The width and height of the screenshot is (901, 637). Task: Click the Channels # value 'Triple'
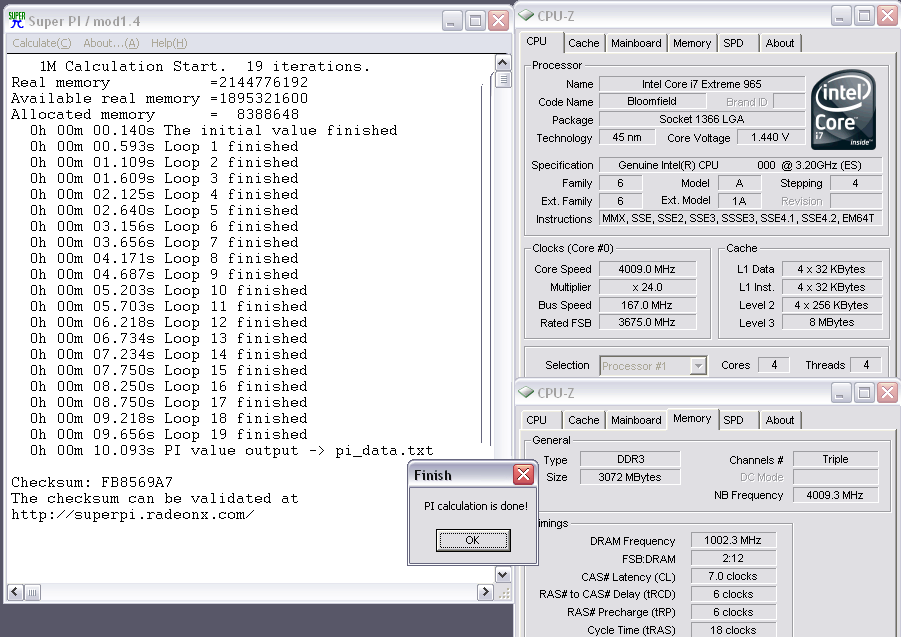[x=835, y=459]
